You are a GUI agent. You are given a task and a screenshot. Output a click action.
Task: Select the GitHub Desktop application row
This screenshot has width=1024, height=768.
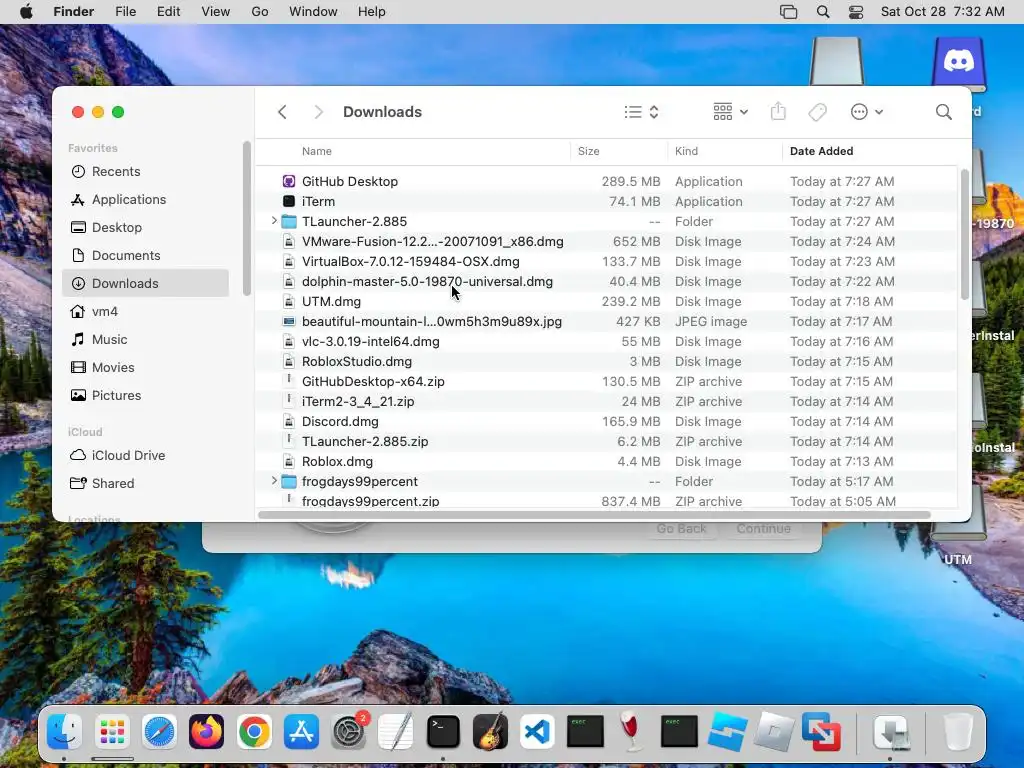click(606, 182)
